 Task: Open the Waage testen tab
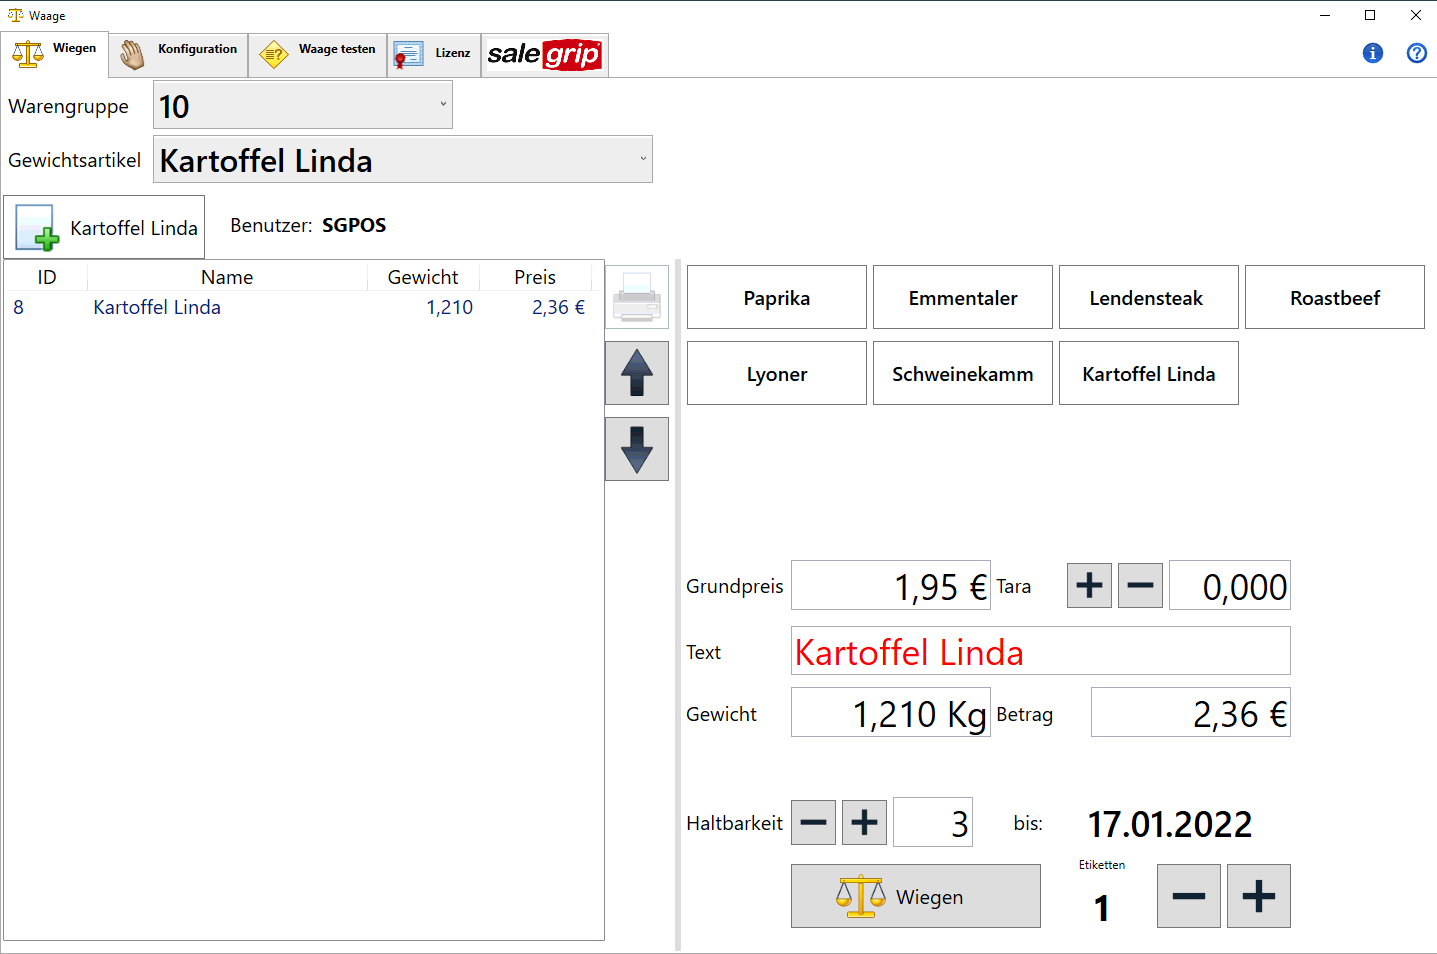317,54
